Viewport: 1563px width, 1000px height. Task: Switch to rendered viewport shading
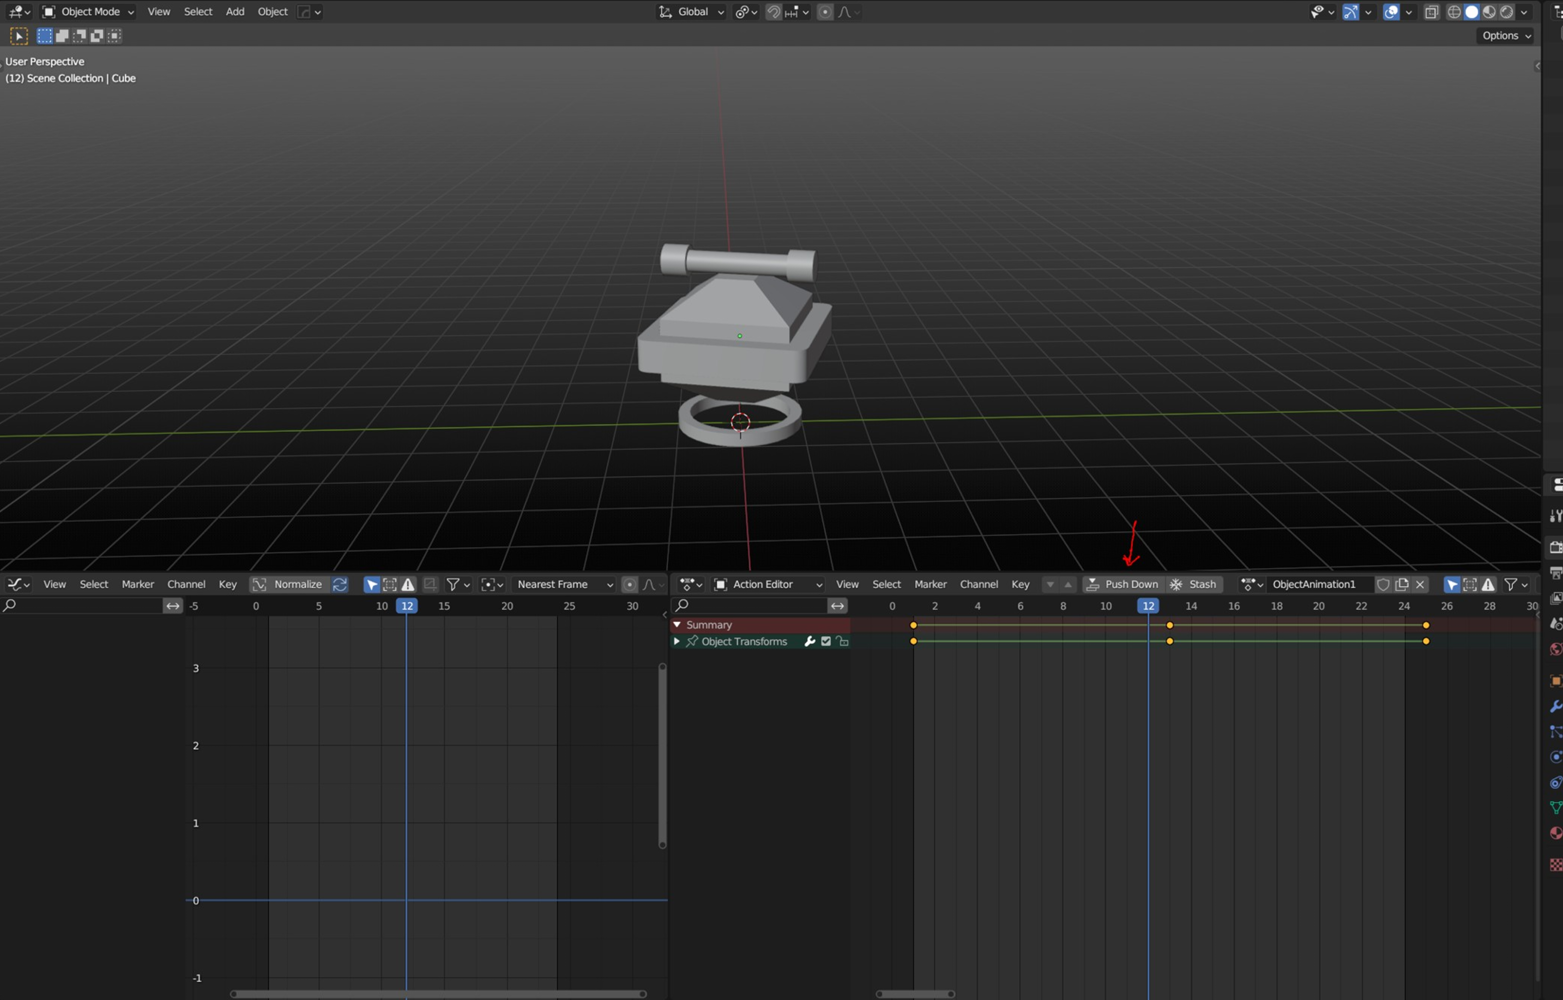pyautogui.click(x=1507, y=12)
